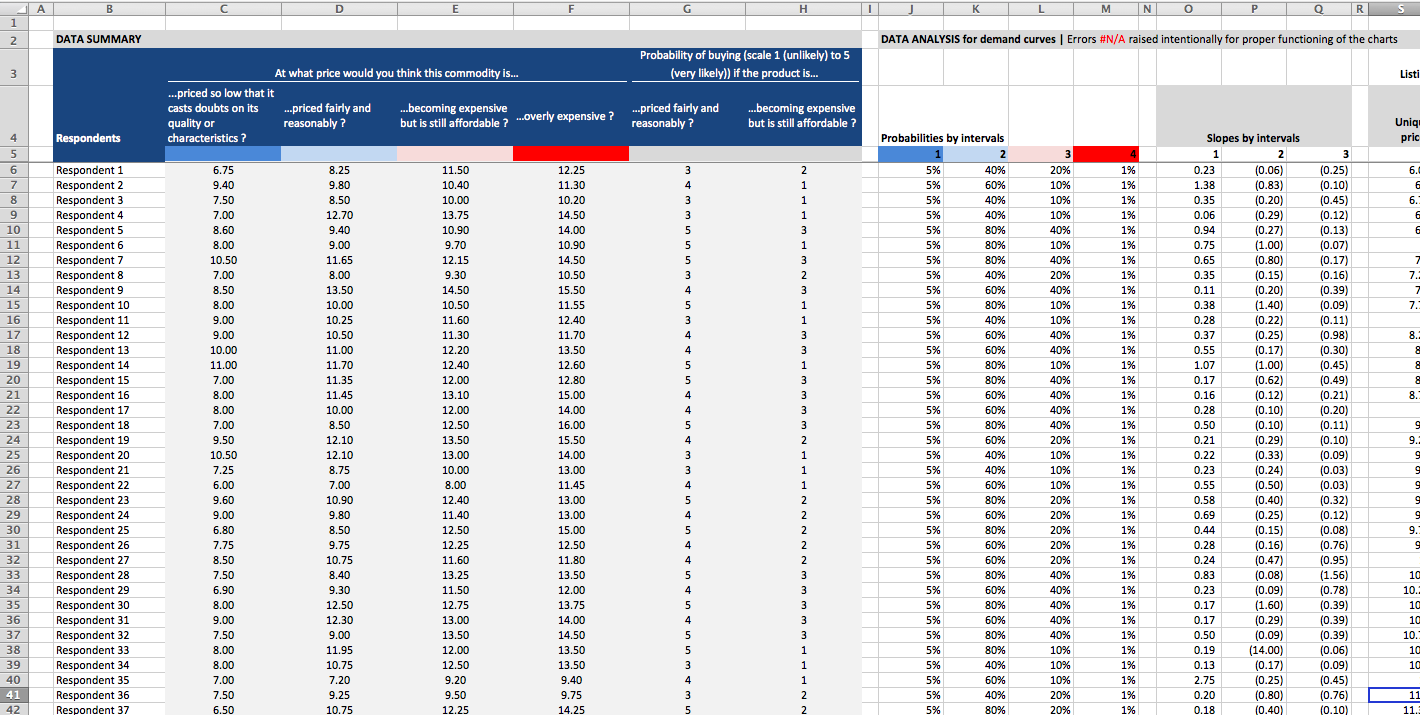Click 'Slopes by intervals' label
Viewport: 1420px width, 715px height.
(1253, 138)
